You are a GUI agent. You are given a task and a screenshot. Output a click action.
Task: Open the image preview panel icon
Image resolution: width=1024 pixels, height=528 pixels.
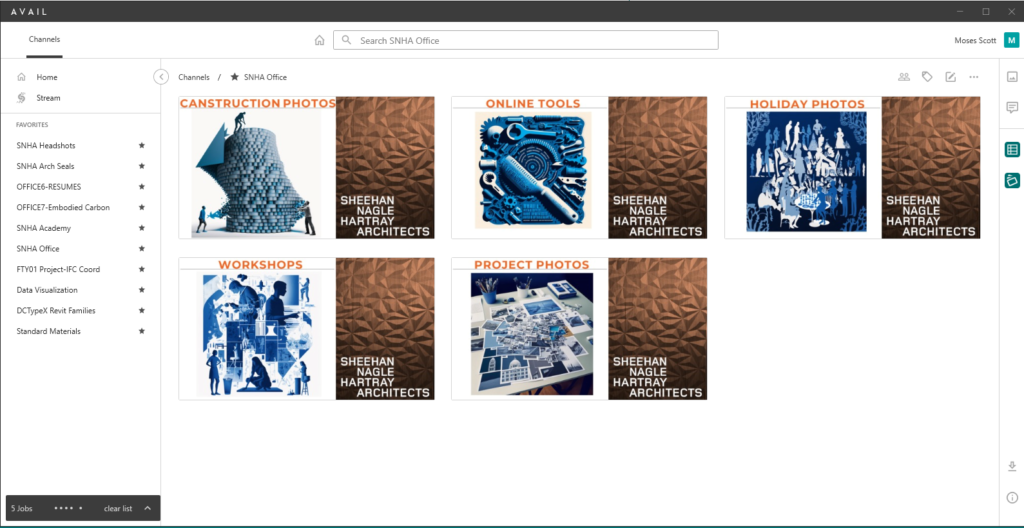click(x=1012, y=76)
